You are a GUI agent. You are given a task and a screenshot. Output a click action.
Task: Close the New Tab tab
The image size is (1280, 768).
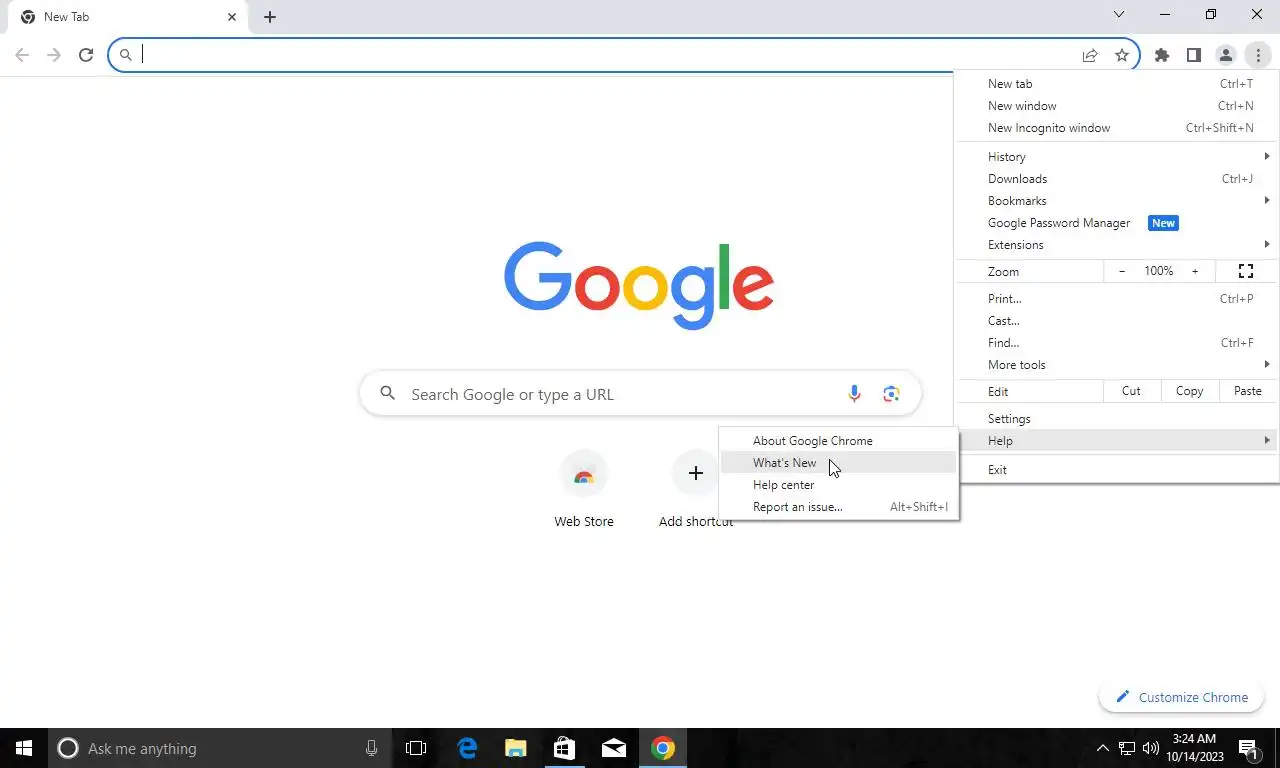point(232,17)
